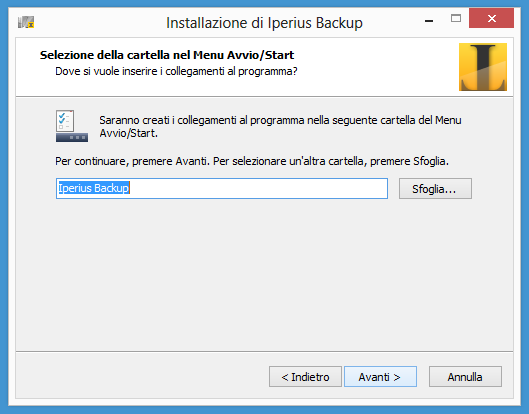Viewport: 529px width, 414px height.
Task: Click the highlighted 'Iperius Backup' text
Action: (x=94, y=188)
